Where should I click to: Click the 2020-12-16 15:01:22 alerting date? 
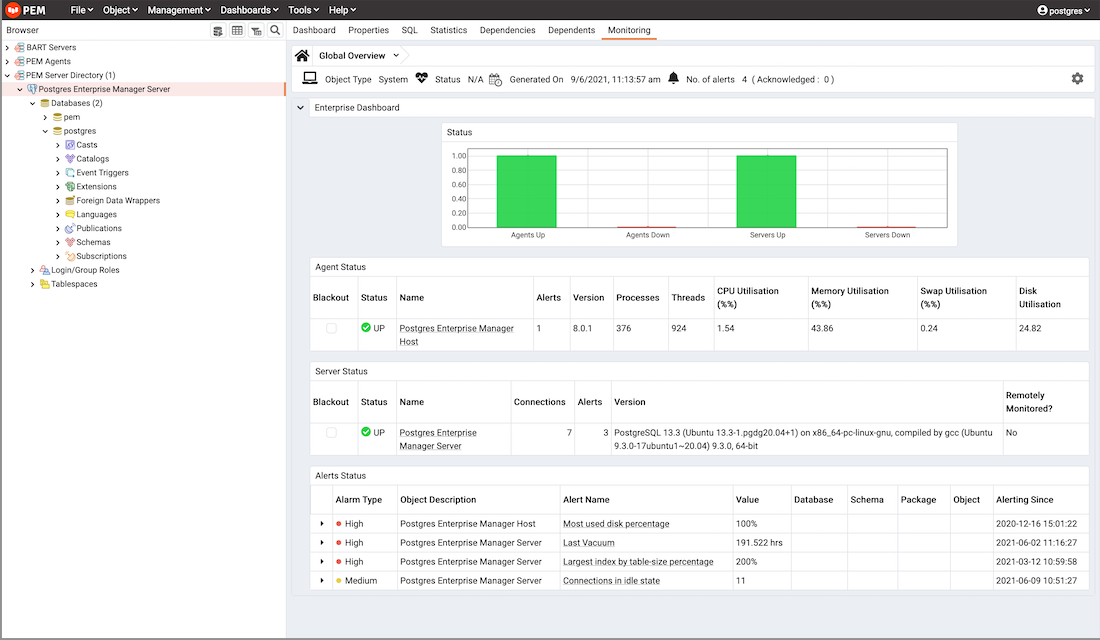coord(1036,524)
